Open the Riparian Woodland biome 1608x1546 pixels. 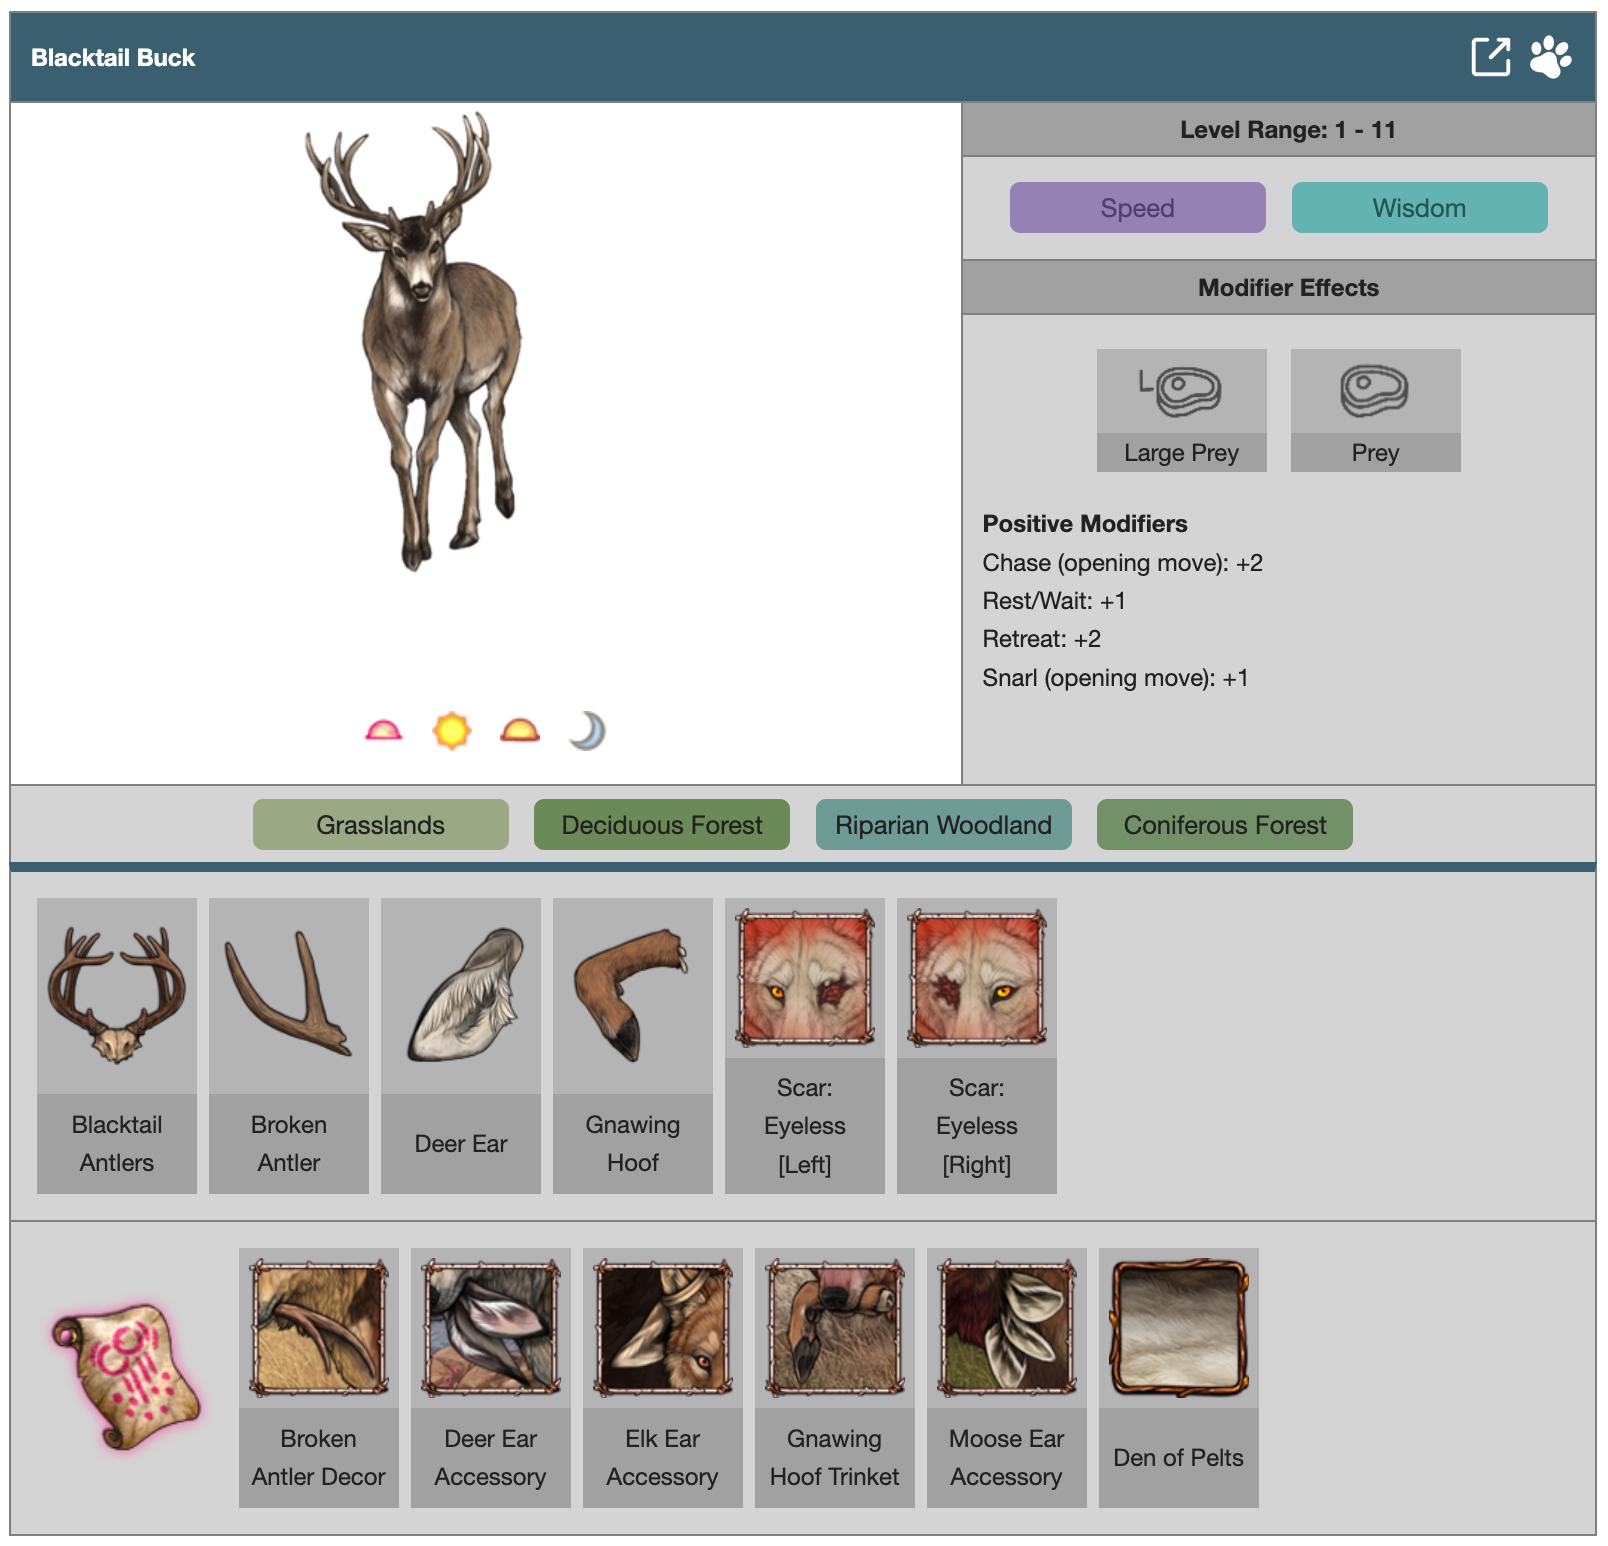(943, 825)
